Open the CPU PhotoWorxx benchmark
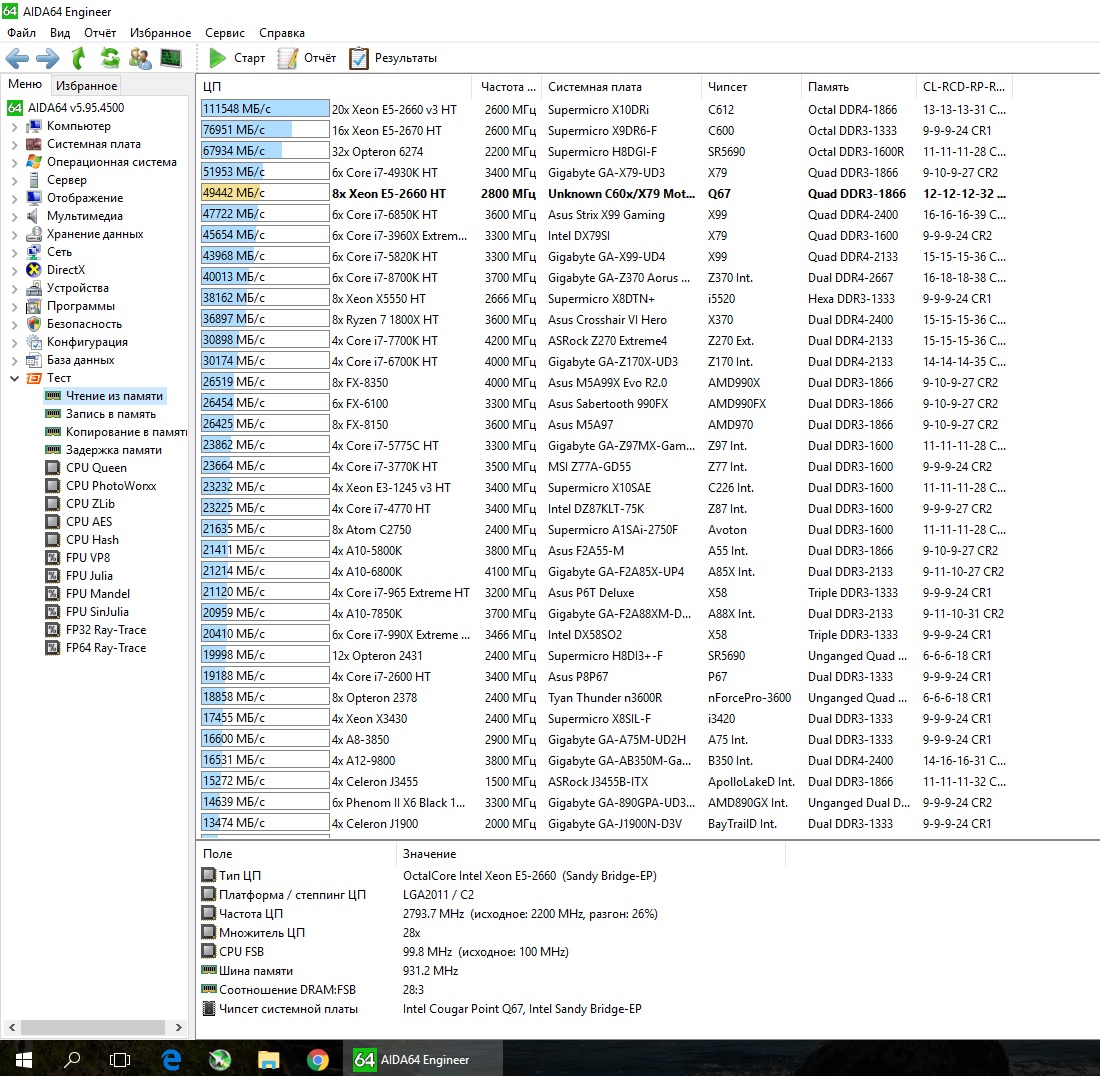1100x1076 pixels. (110, 485)
